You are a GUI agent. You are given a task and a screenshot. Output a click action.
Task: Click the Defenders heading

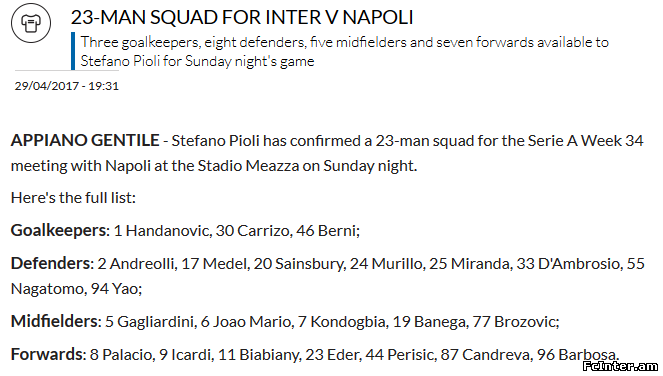click(52, 263)
